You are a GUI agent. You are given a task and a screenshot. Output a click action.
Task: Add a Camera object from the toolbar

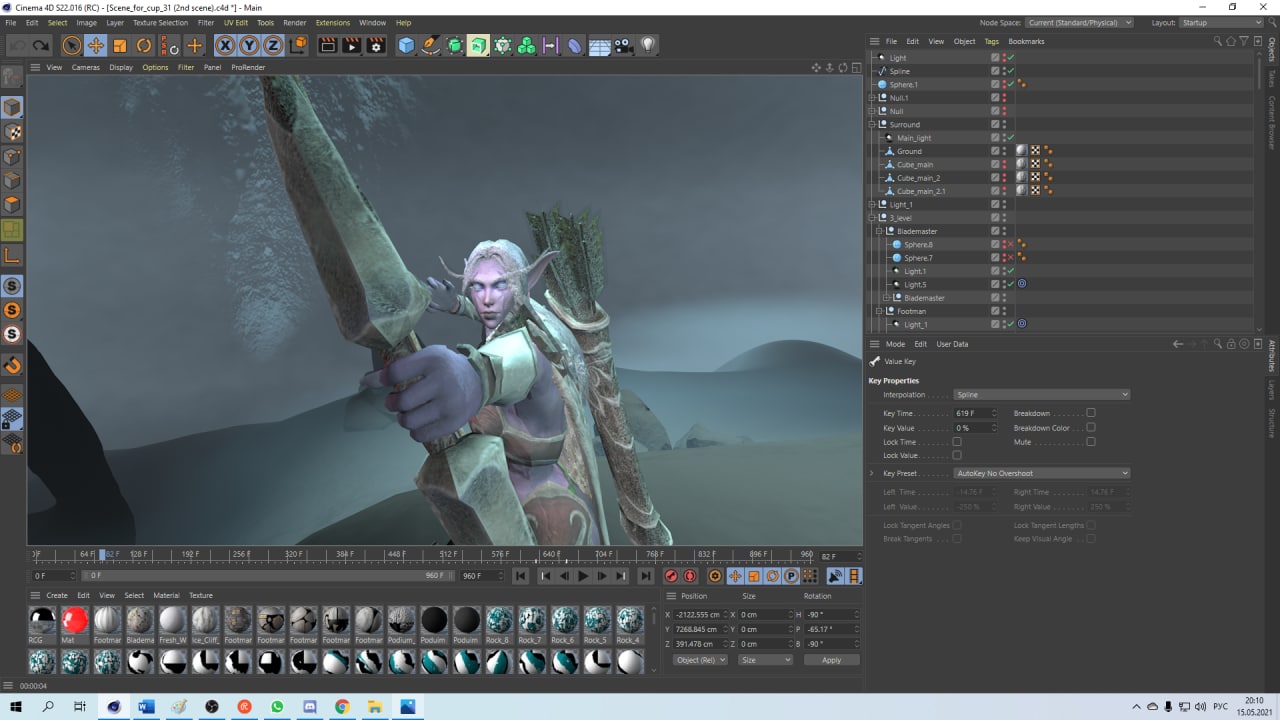click(623, 45)
